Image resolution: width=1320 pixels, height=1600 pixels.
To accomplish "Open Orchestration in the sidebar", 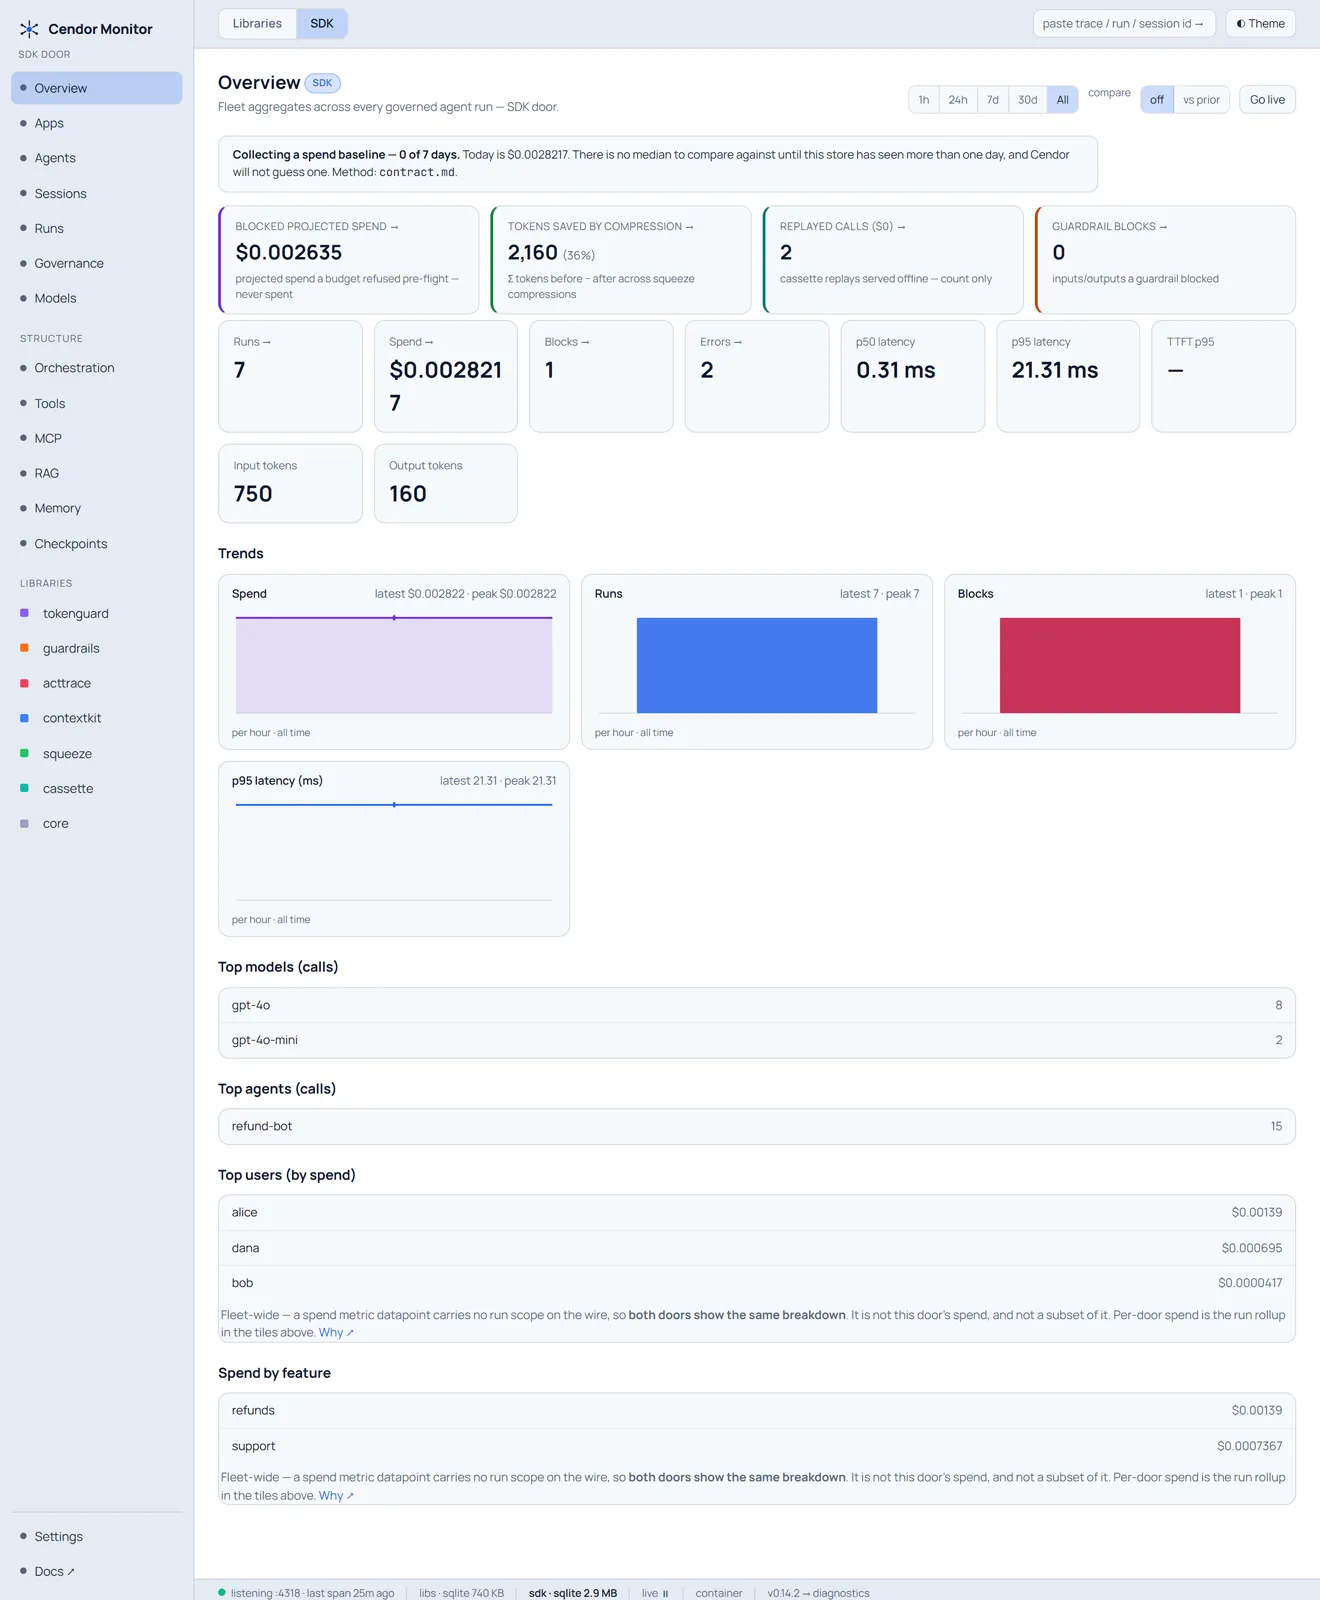I will (x=96, y=368).
